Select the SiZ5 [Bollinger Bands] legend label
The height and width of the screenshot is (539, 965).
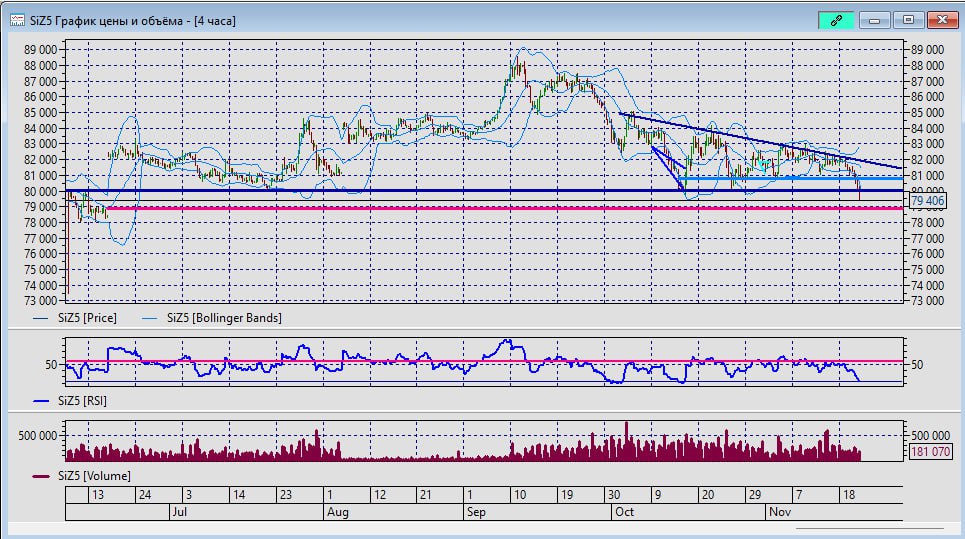coord(224,318)
